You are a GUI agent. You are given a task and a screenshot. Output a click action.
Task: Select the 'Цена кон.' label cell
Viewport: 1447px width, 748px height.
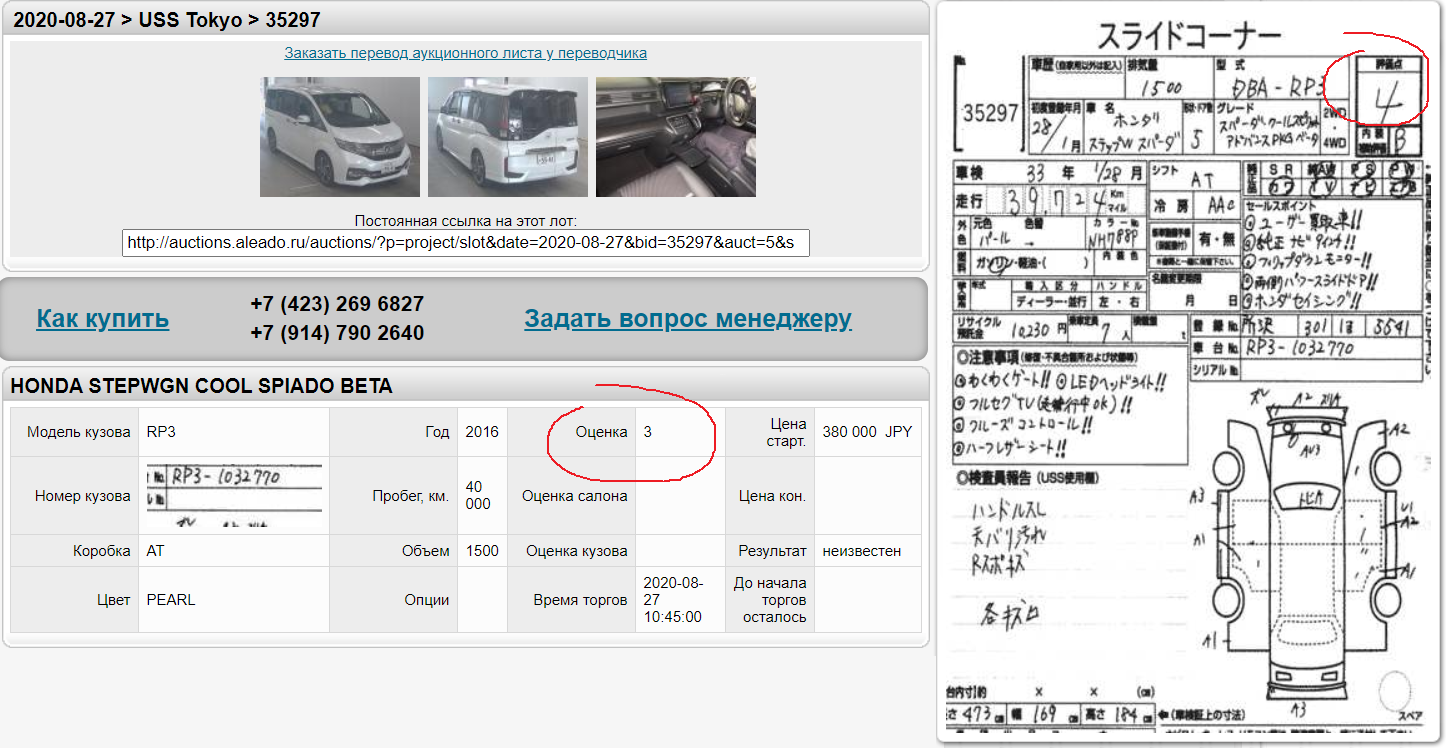coord(770,496)
